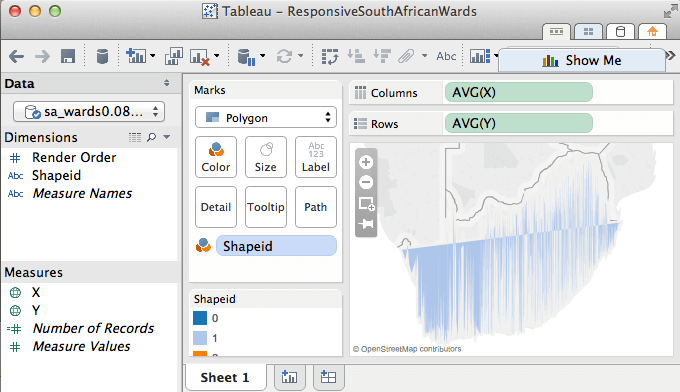Image resolution: width=680 pixels, height=392 pixels.
Task: Click the refresh run update icon
Action: [284, 56]
